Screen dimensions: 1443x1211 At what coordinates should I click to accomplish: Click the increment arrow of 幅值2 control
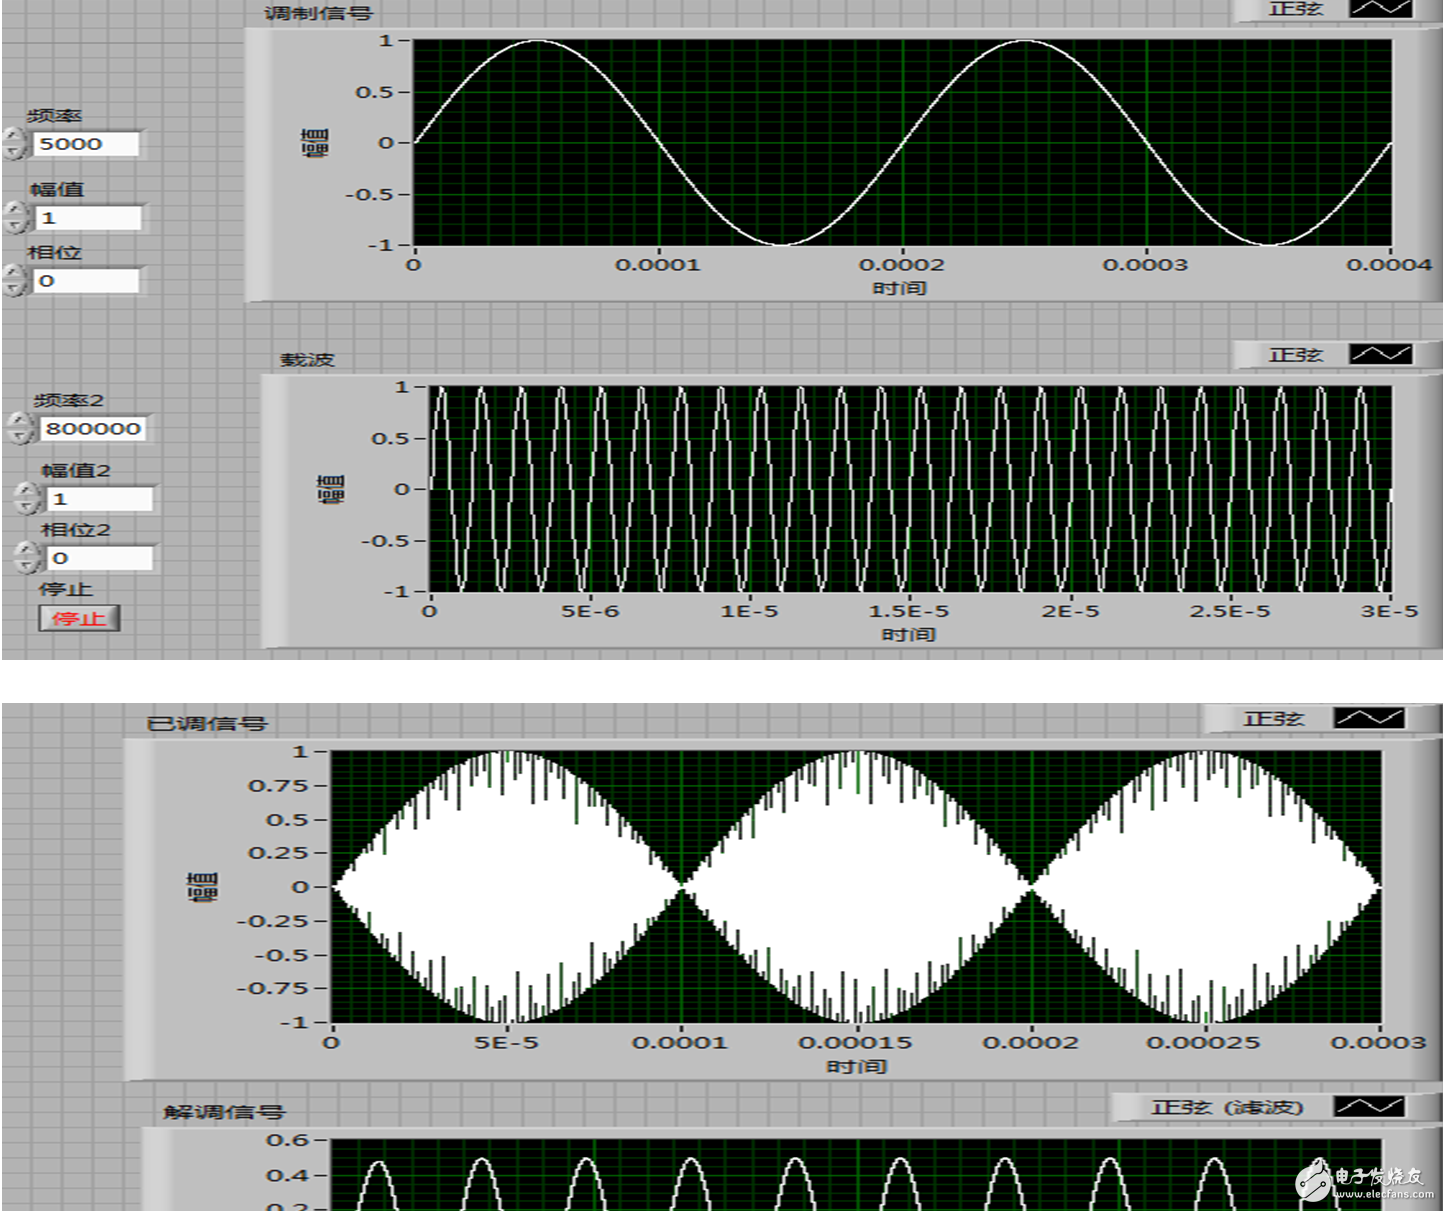(x=28, y=490)
